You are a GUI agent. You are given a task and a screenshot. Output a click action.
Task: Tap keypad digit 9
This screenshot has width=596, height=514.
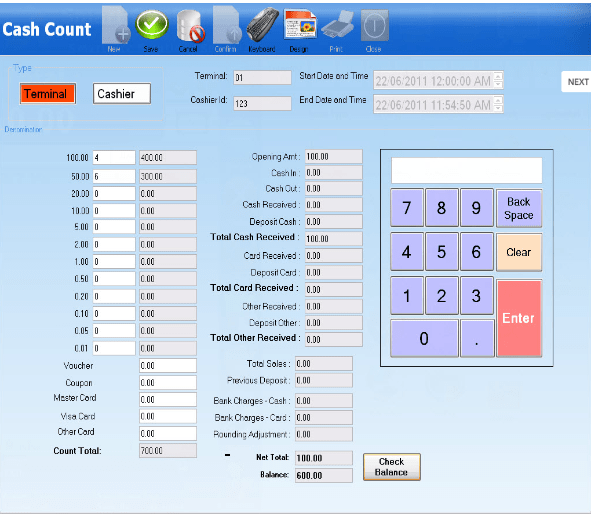[476, 208]
